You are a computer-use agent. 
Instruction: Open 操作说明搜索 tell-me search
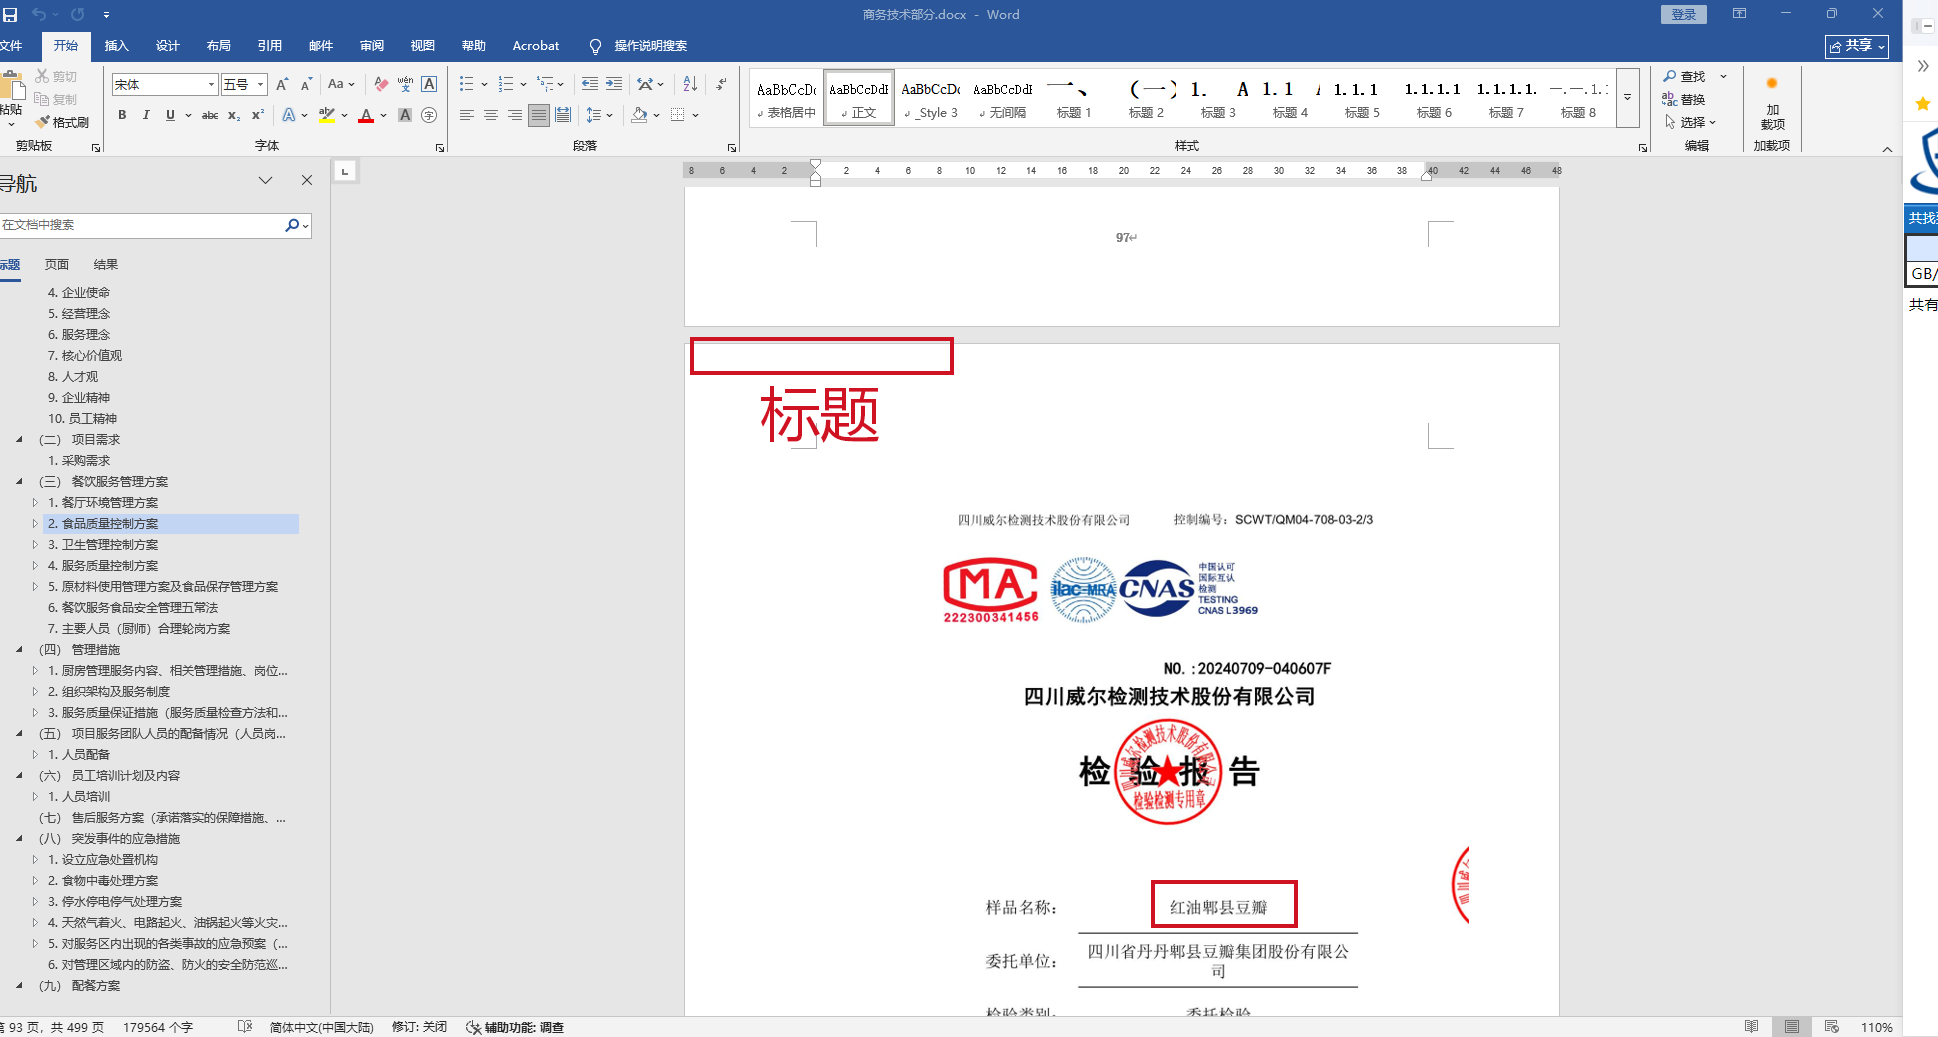click(639, 46)
